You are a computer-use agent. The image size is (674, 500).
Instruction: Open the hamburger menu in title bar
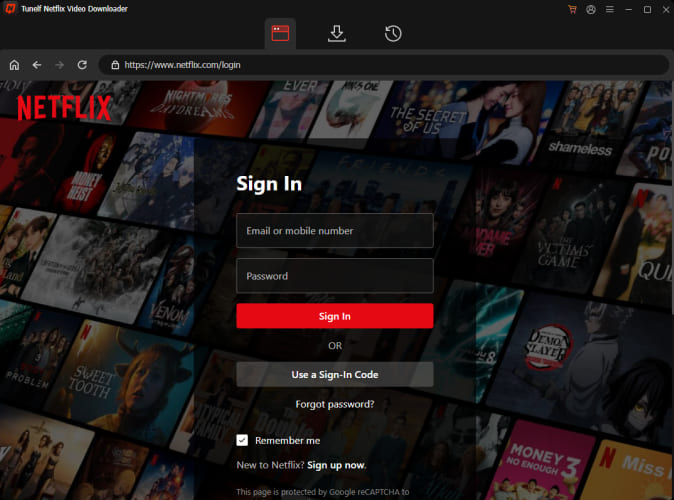pos(610,9)
